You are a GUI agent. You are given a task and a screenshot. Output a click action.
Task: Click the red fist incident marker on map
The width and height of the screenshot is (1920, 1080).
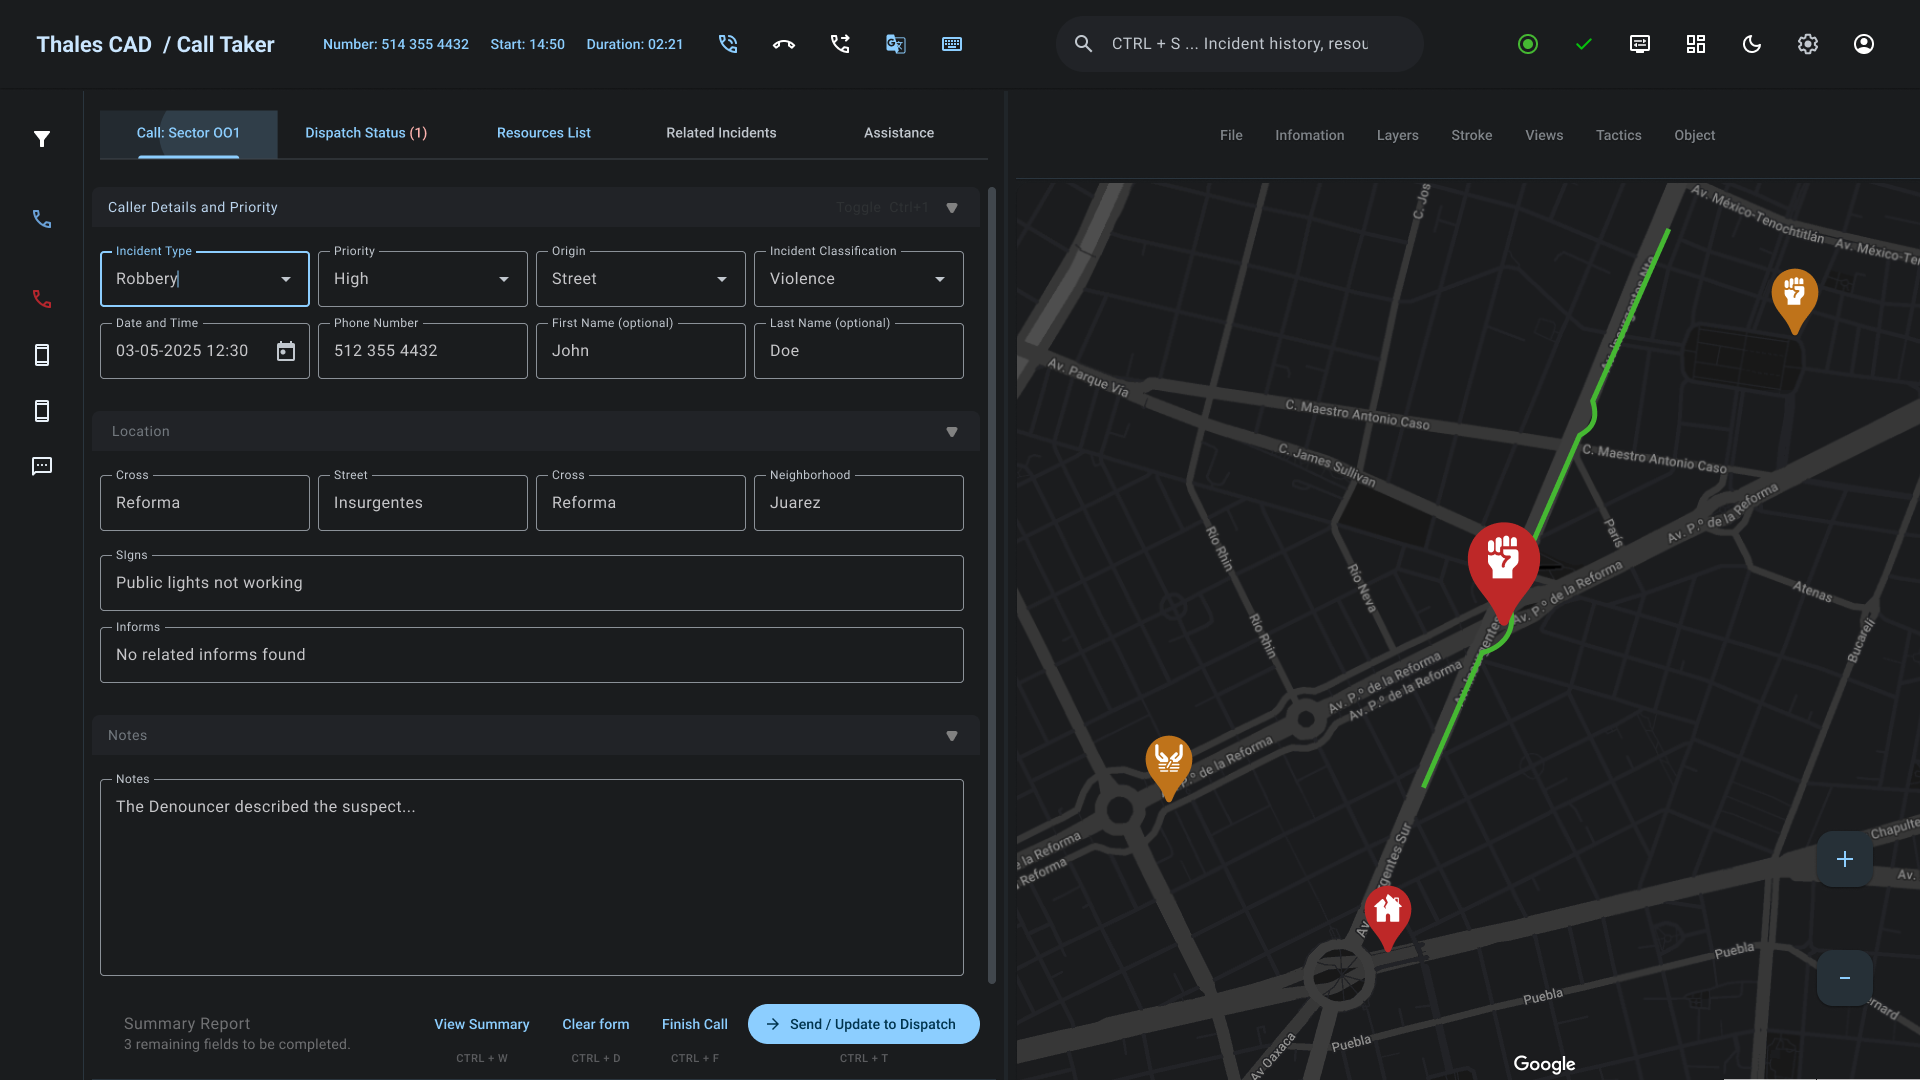(x=1503, y=562)
